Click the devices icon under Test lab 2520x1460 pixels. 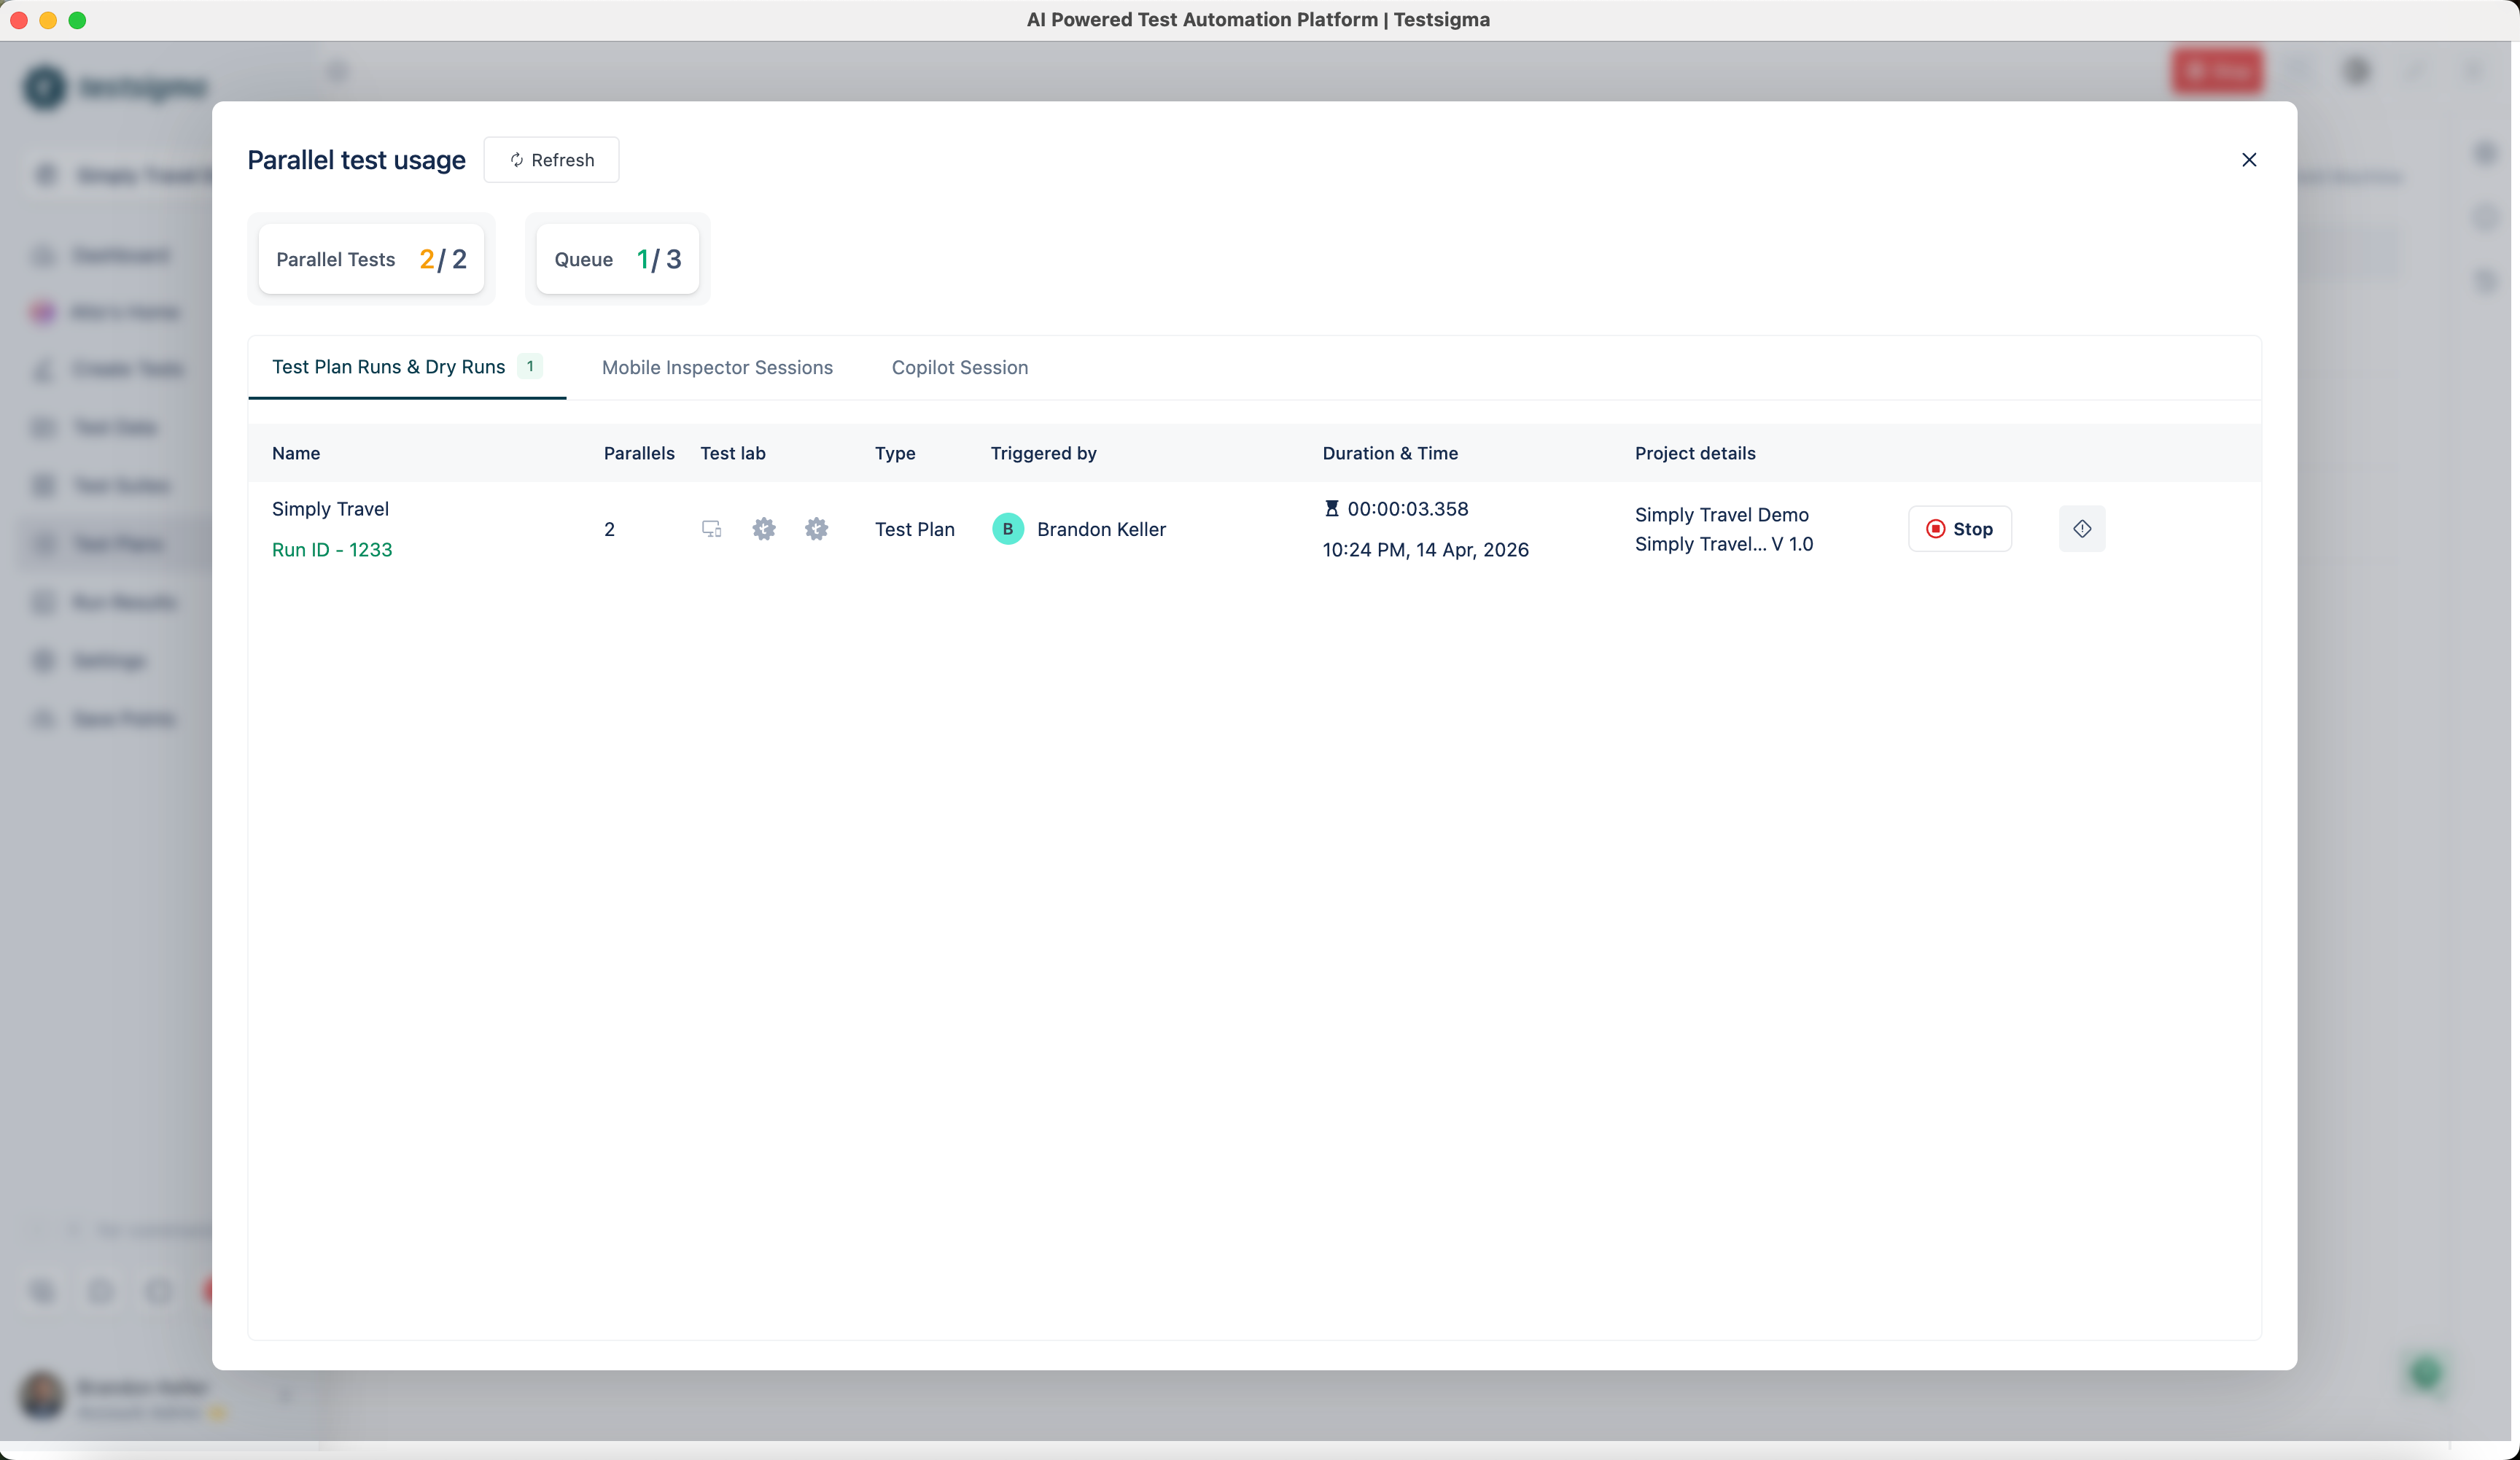711,529
